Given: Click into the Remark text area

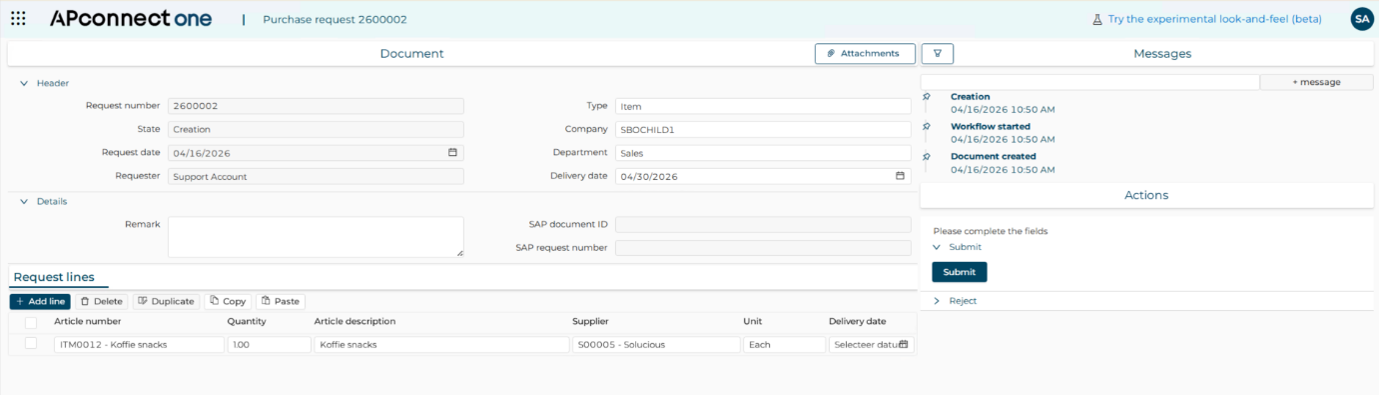Looking at the screenshot, I should tap(316, 237).
